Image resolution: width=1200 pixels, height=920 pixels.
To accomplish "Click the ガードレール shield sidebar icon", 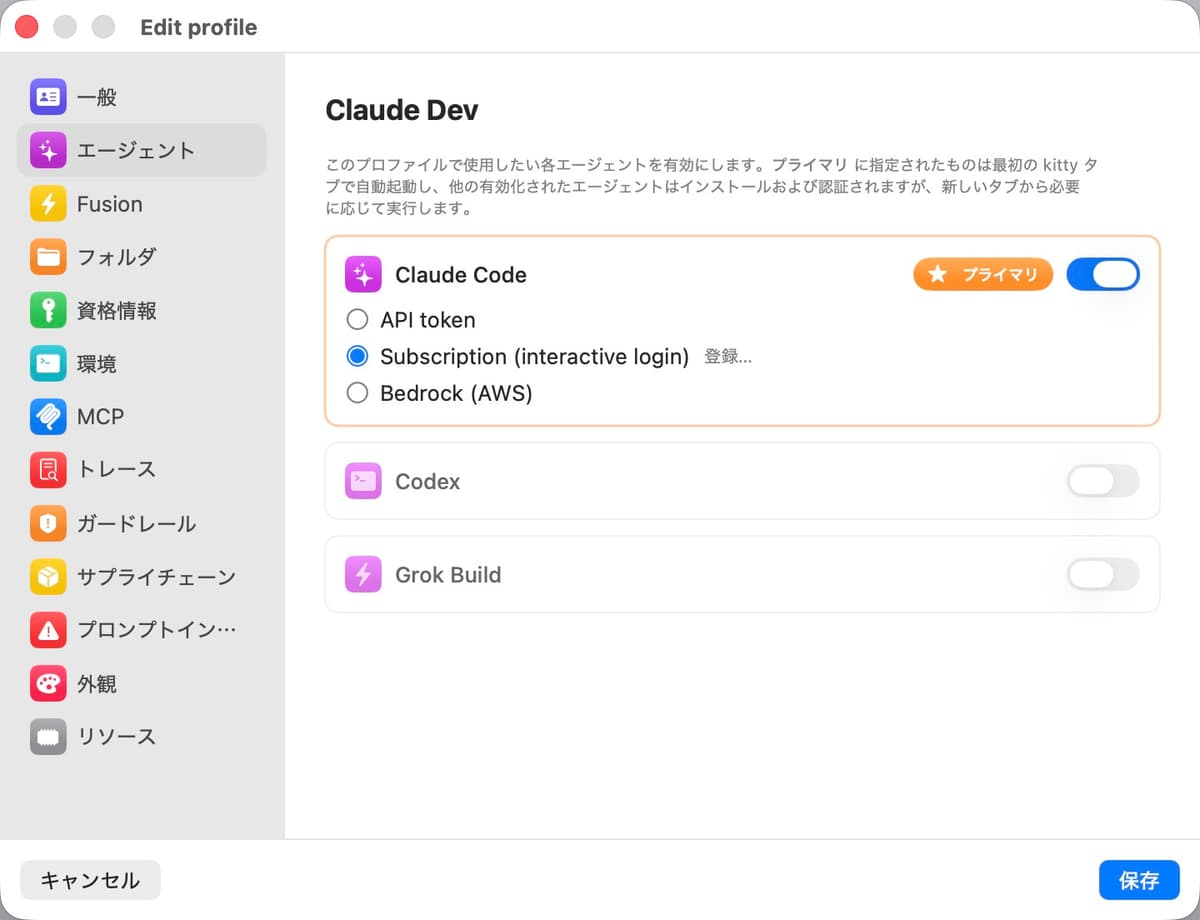I will pyautogui.click(x=48, y=523).
